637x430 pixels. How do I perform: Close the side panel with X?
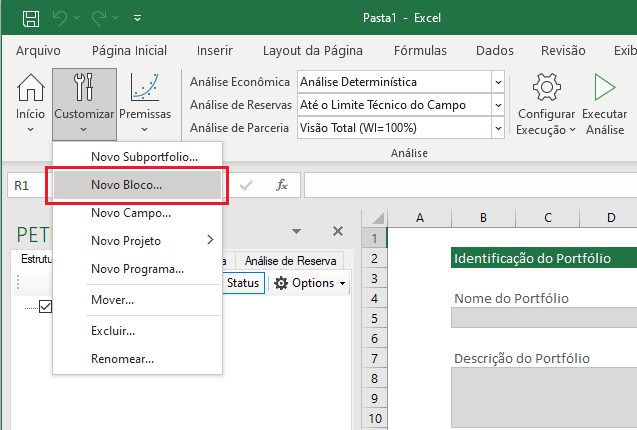[x=337, y=232]
